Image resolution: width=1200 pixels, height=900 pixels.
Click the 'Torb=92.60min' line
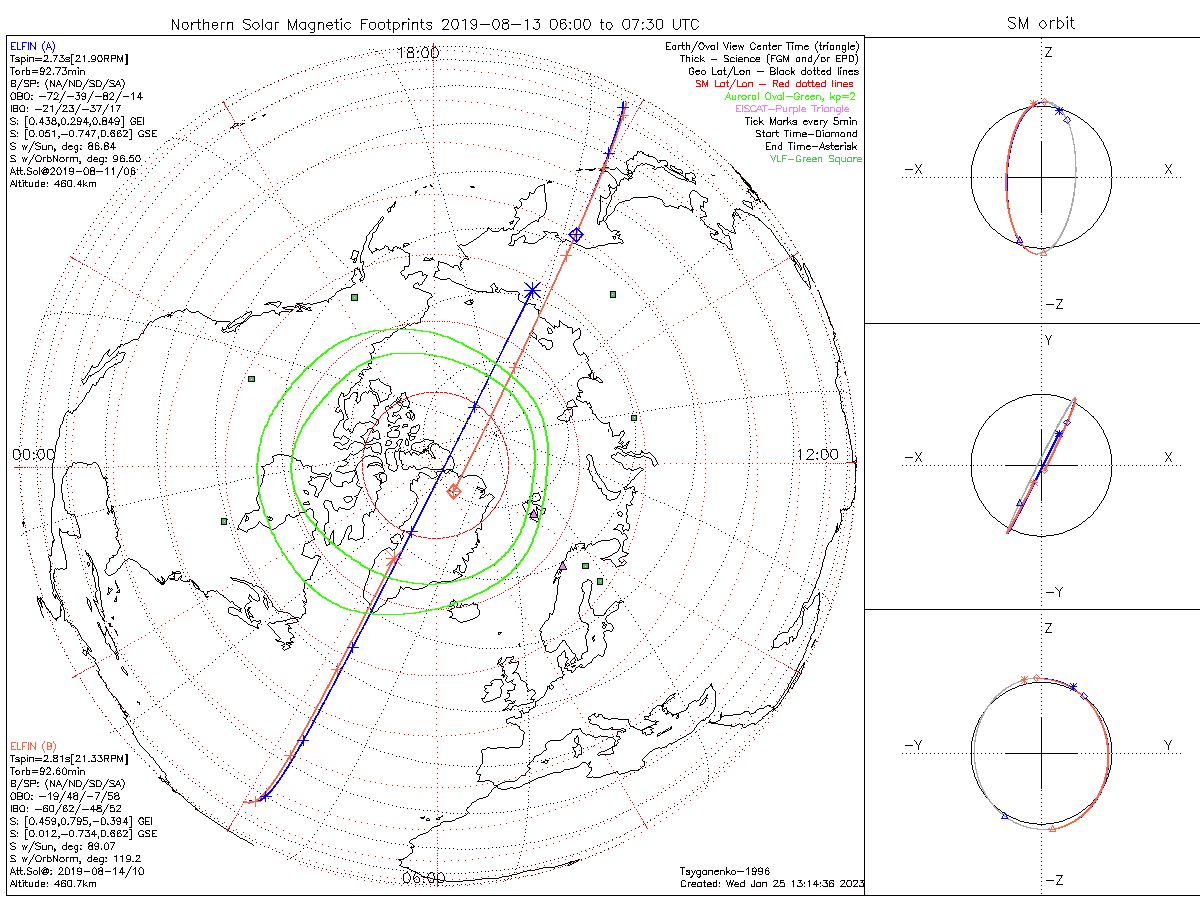47,772
